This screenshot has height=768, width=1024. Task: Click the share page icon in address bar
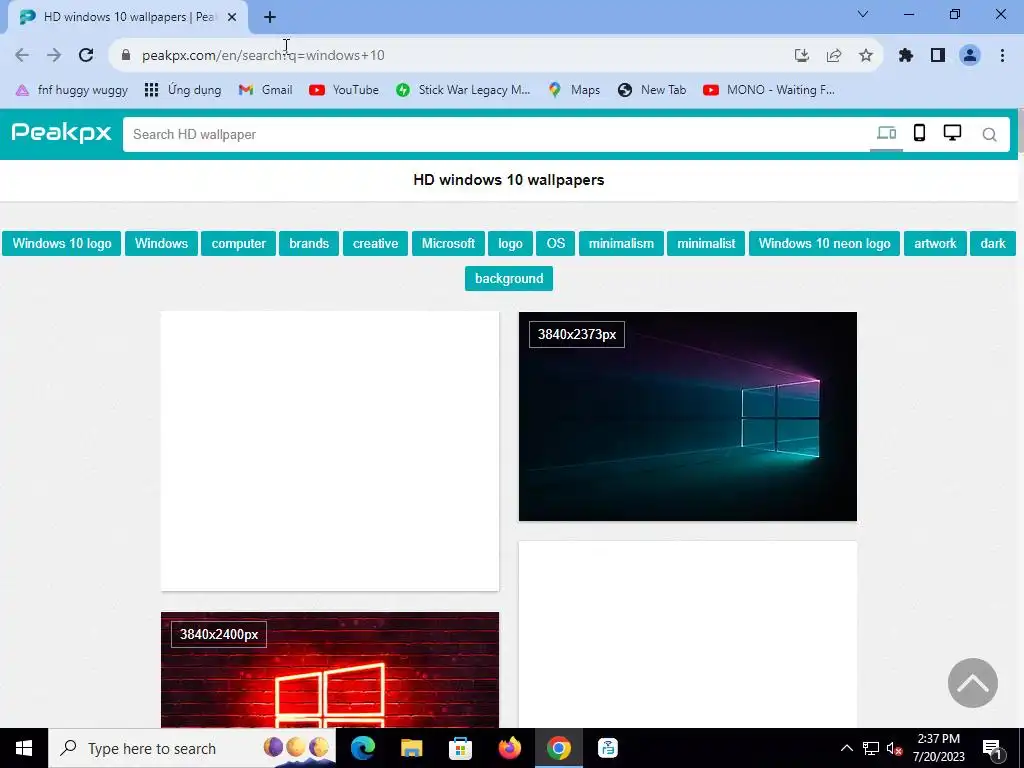834,56
